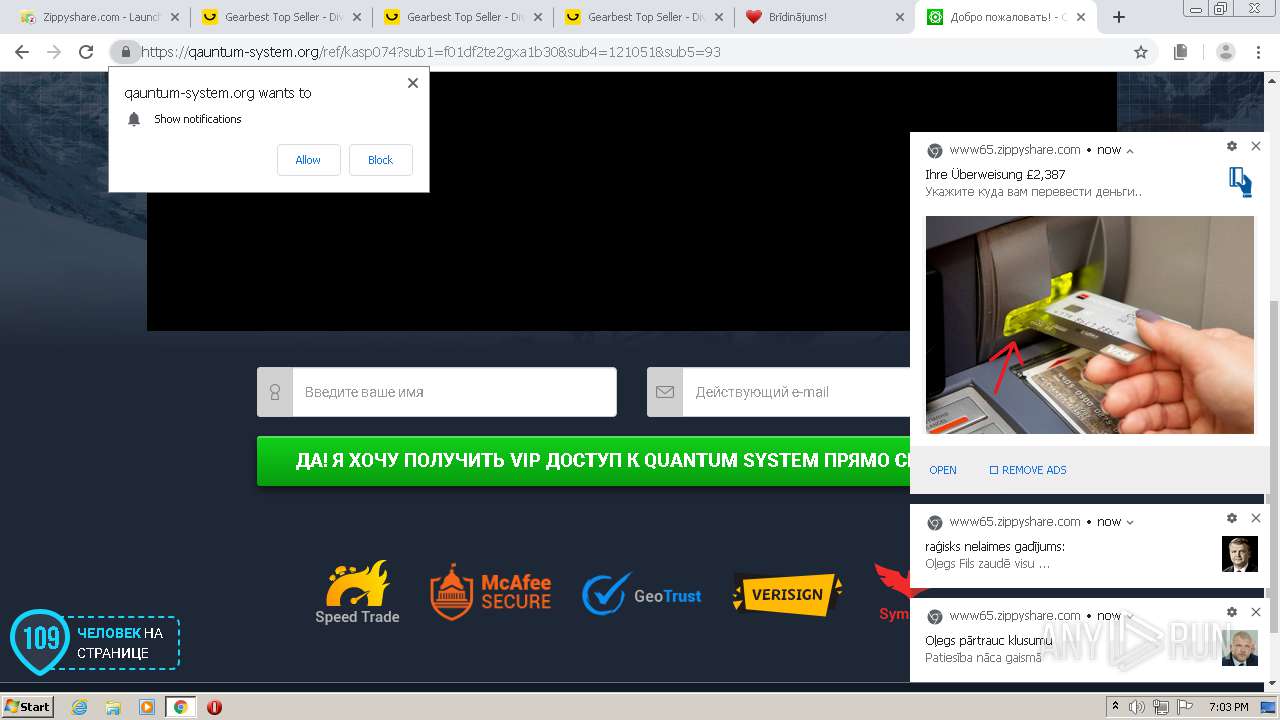Open Internet Explorer from the taskbar

pos(80,707)
